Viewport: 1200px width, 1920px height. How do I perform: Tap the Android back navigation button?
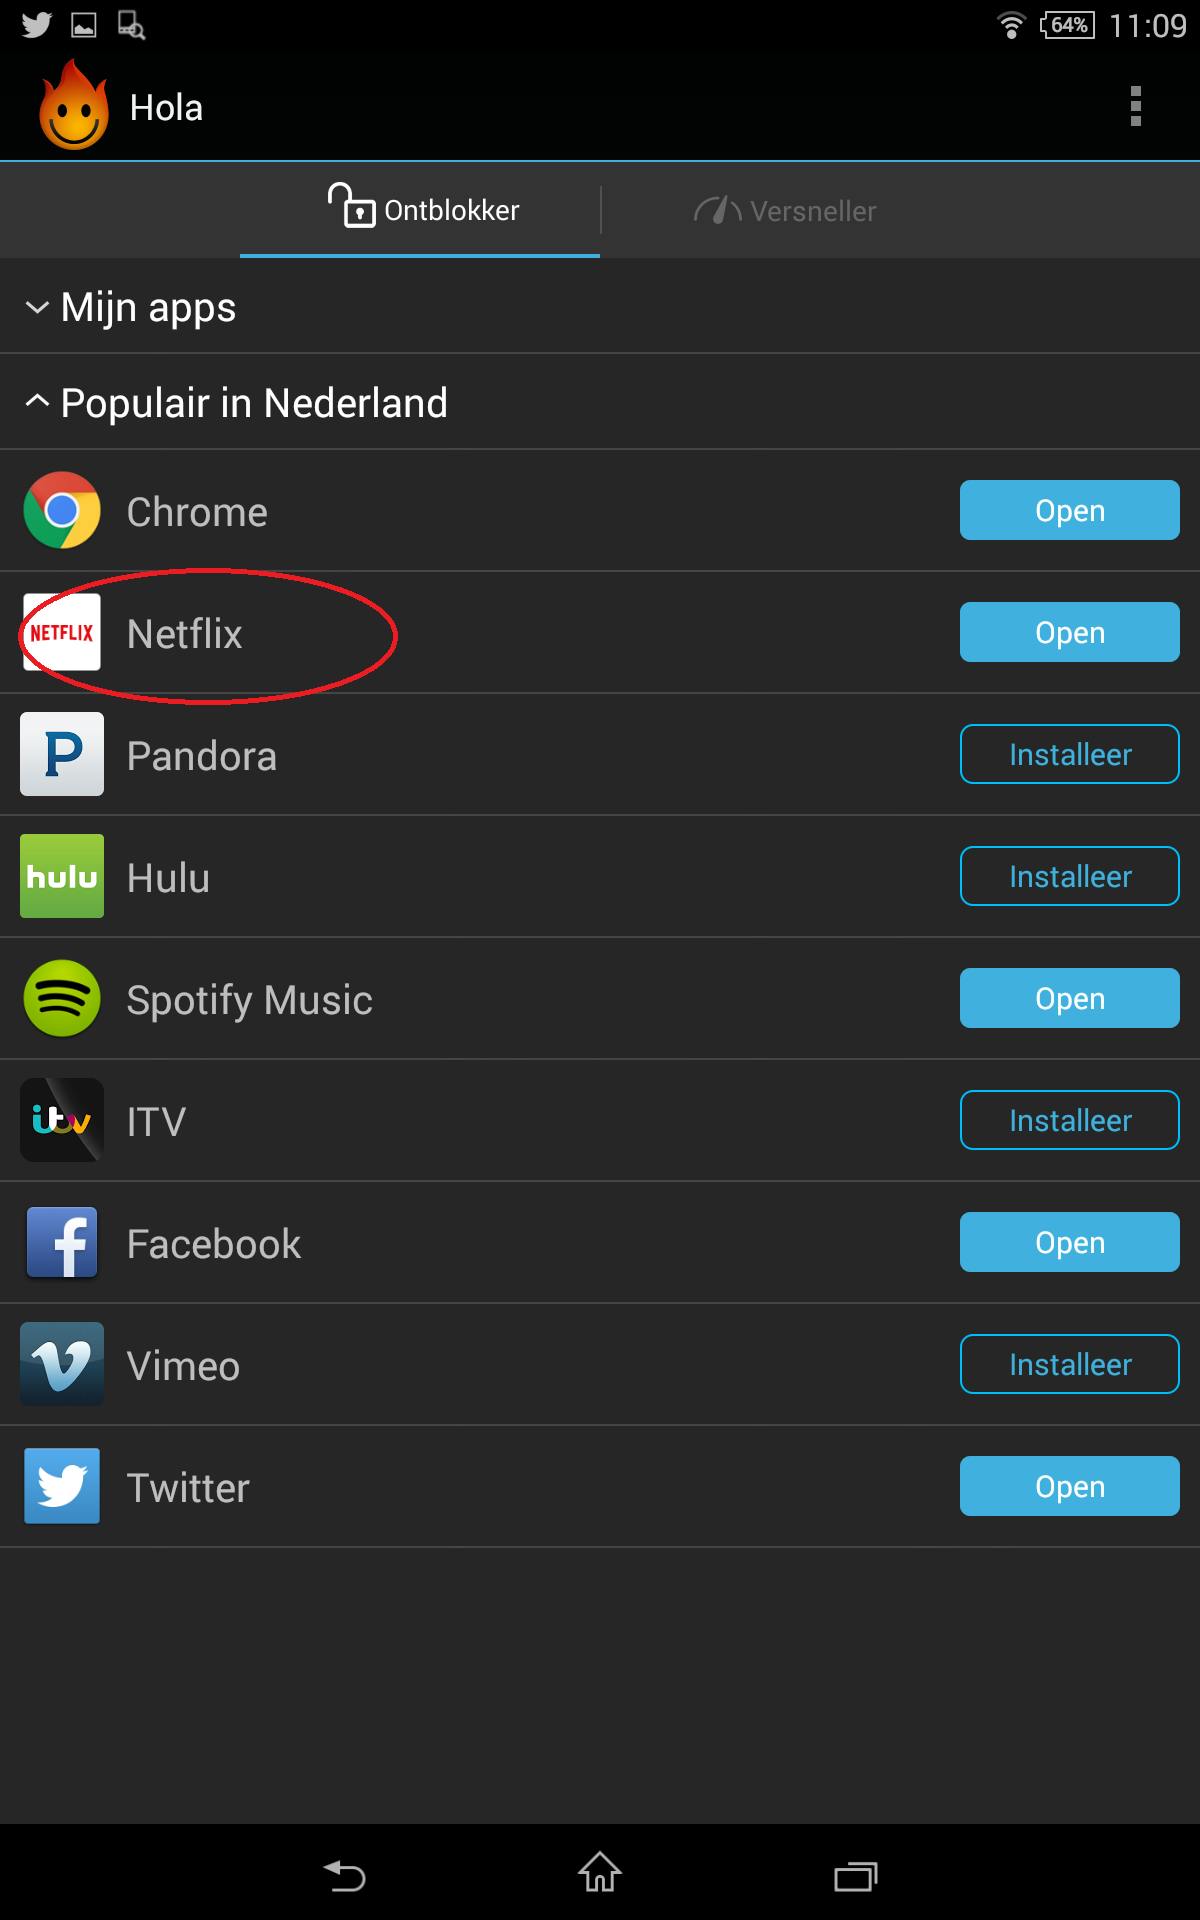tap(345, 1875)
